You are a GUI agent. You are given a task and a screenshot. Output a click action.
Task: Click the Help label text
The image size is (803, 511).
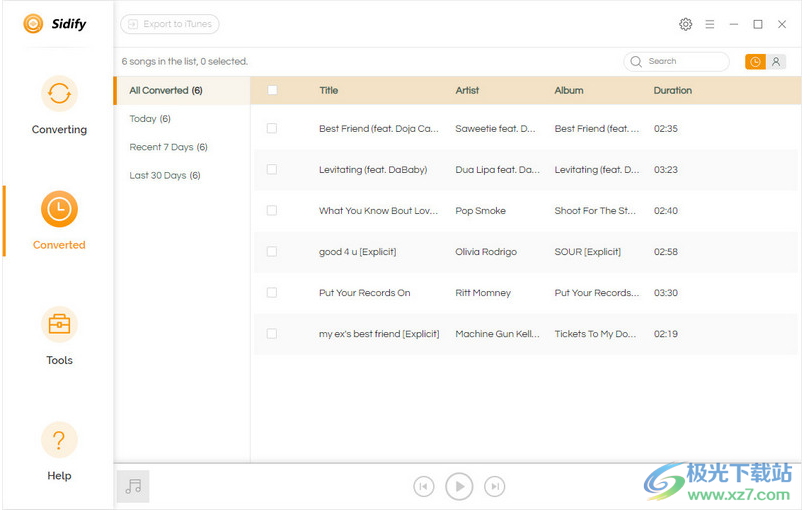[59, 476]
